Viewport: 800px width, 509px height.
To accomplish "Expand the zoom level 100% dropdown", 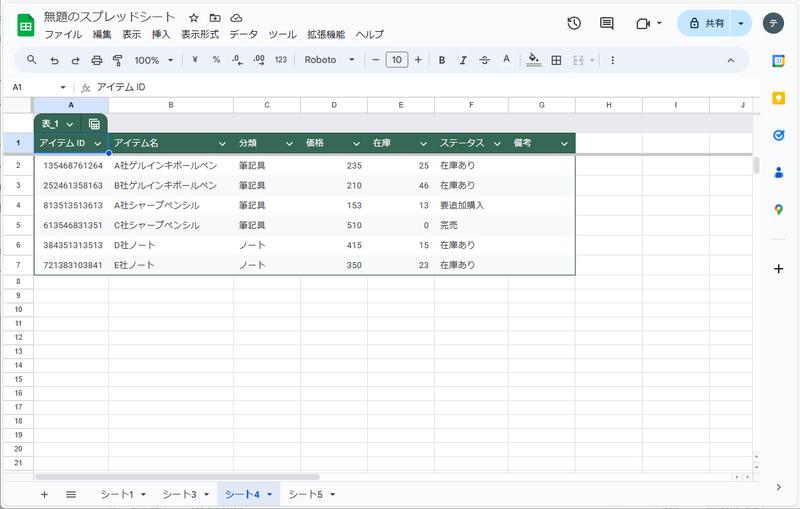I will coord(153,60).
